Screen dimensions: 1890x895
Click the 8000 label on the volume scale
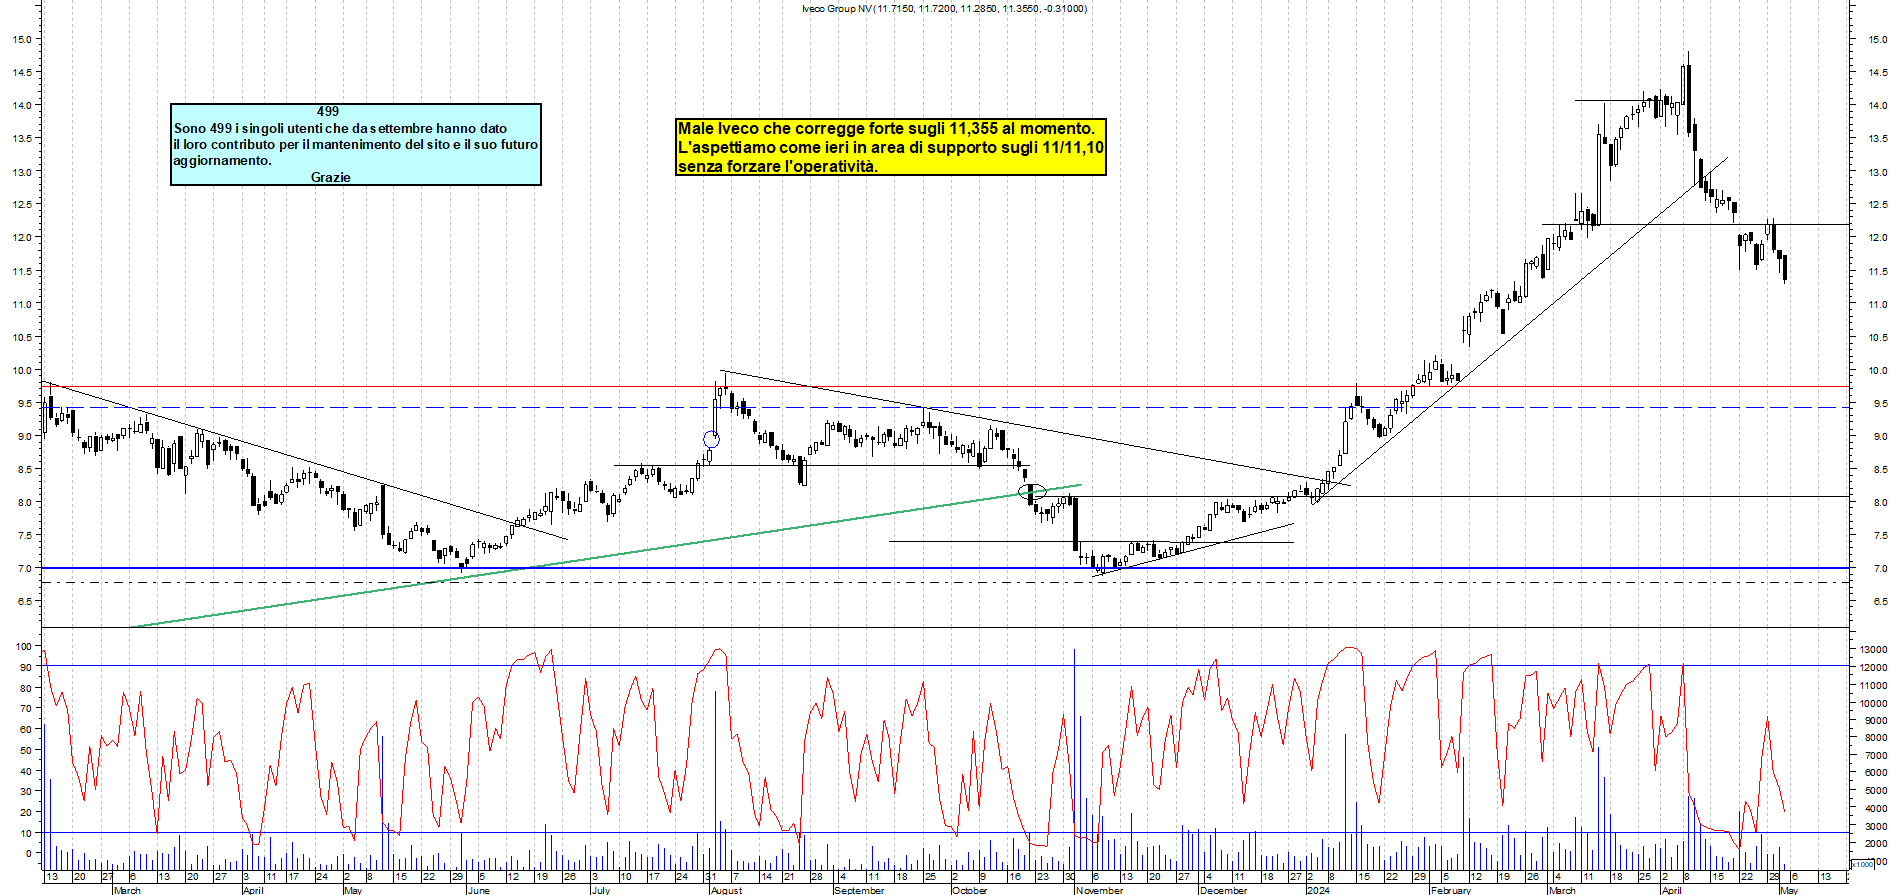point(1875,738)
